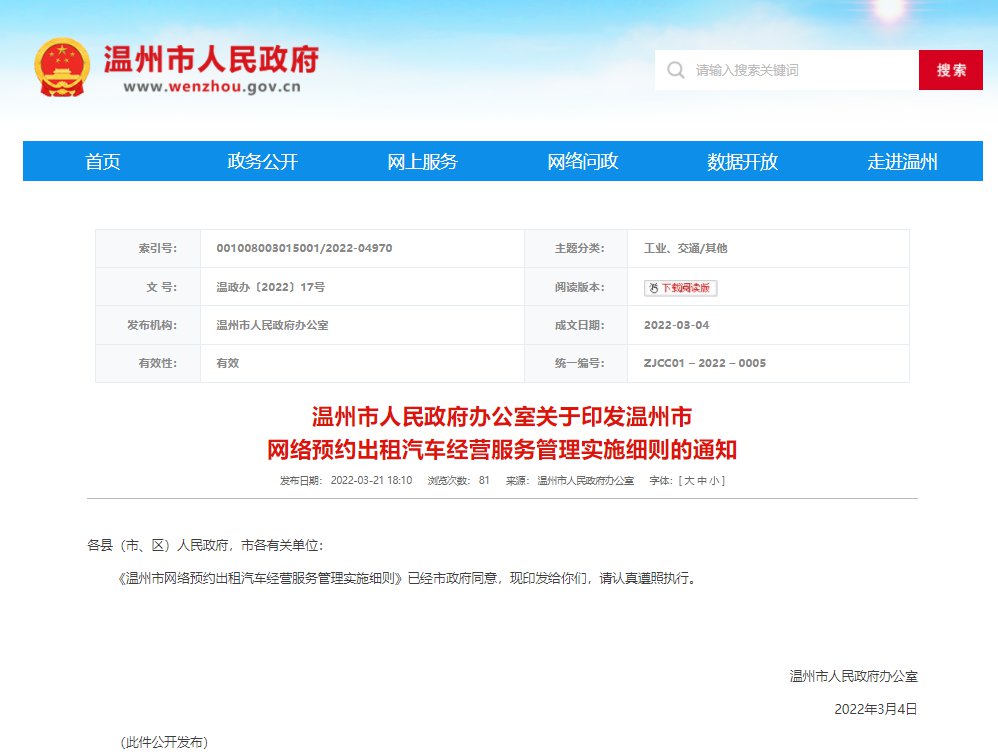Click the www.wenzhou.gov.cn URL text
Screen dimensions: 998x756
pyautogui.click(x=212, y=86)
